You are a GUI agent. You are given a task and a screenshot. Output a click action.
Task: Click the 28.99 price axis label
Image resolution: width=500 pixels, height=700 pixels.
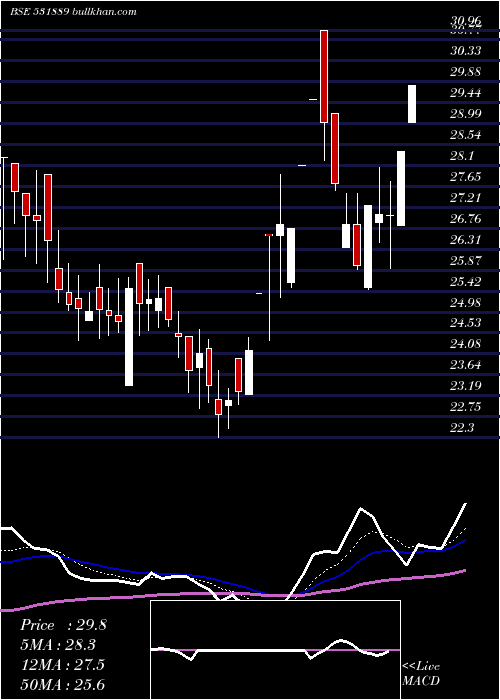point(466,113)
